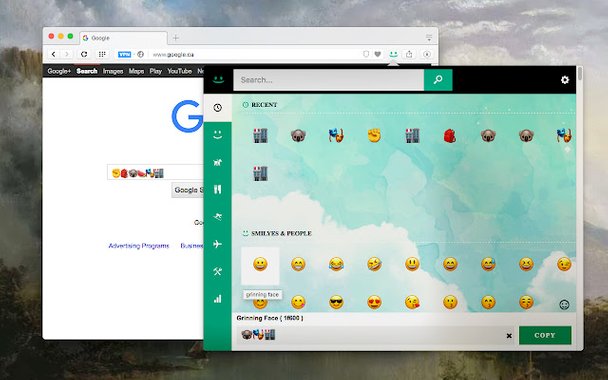
Task: Insert the grinning sweat smile emoji
Action: tap(488, 264)
